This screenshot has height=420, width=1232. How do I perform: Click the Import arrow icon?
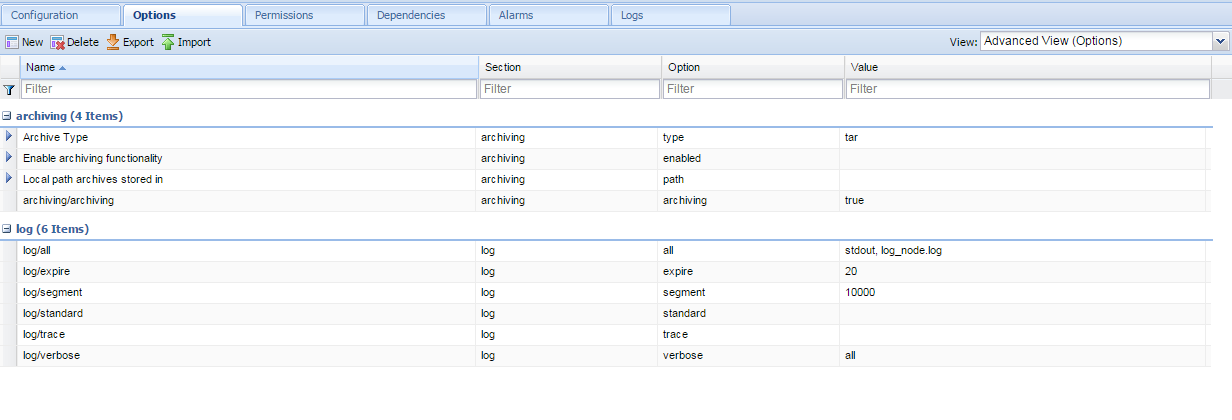point(168,42)
